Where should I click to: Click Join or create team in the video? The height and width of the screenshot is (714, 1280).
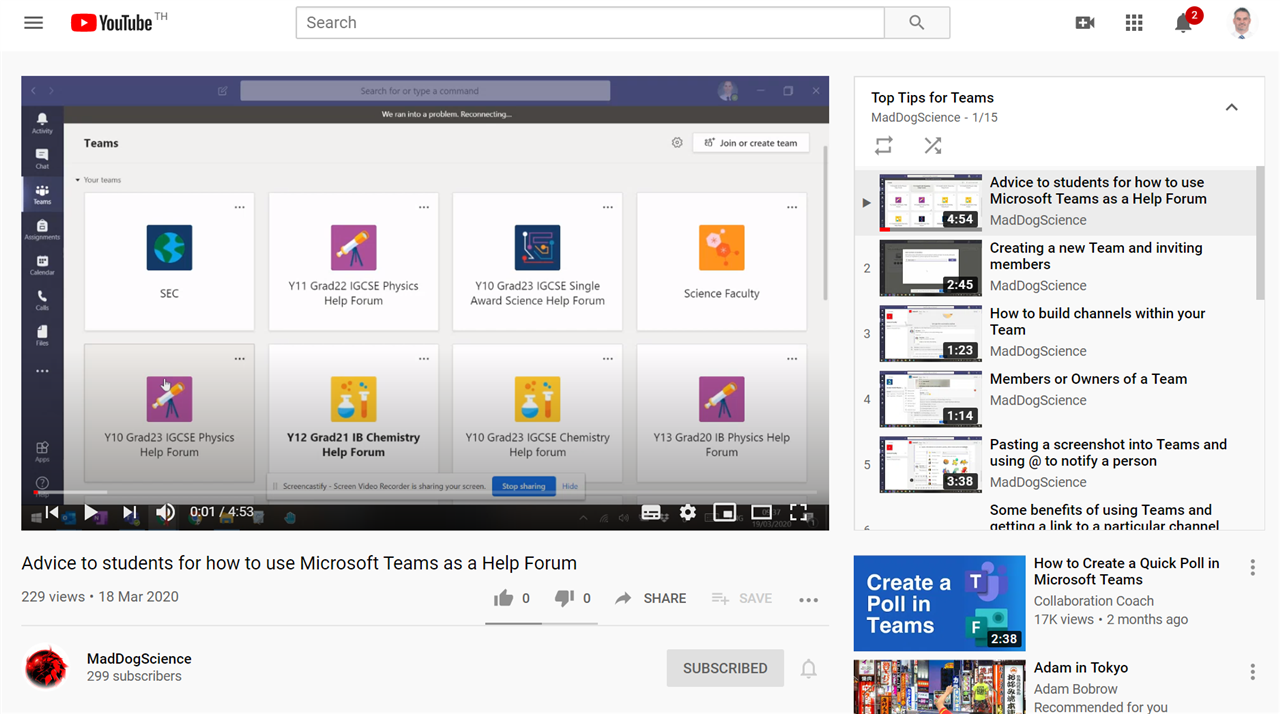[x=751, y=143]
